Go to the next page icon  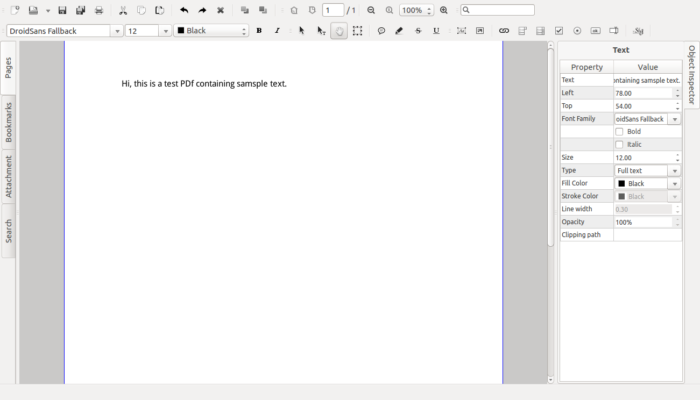(312, 10)
